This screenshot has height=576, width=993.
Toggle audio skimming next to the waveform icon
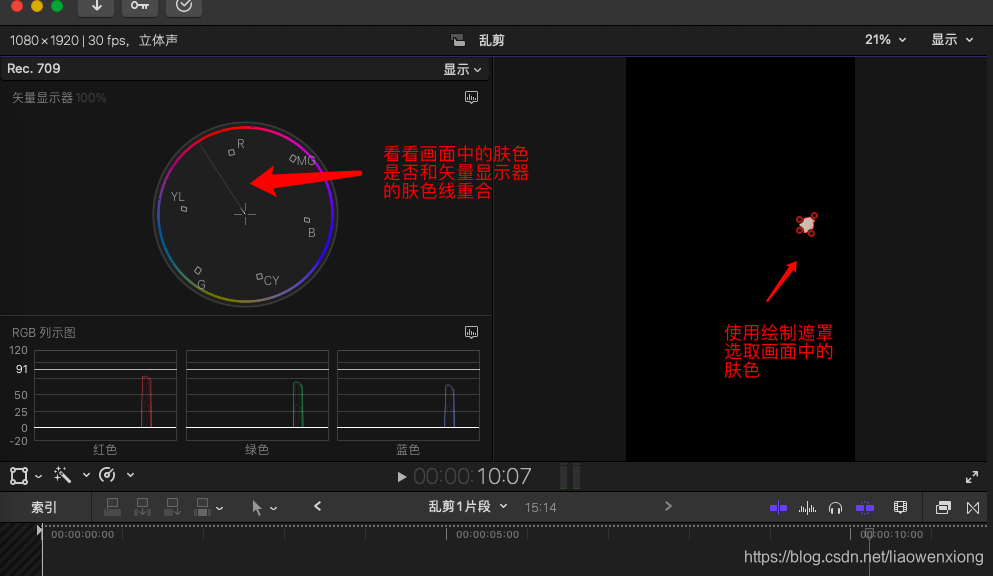(806, 507)
